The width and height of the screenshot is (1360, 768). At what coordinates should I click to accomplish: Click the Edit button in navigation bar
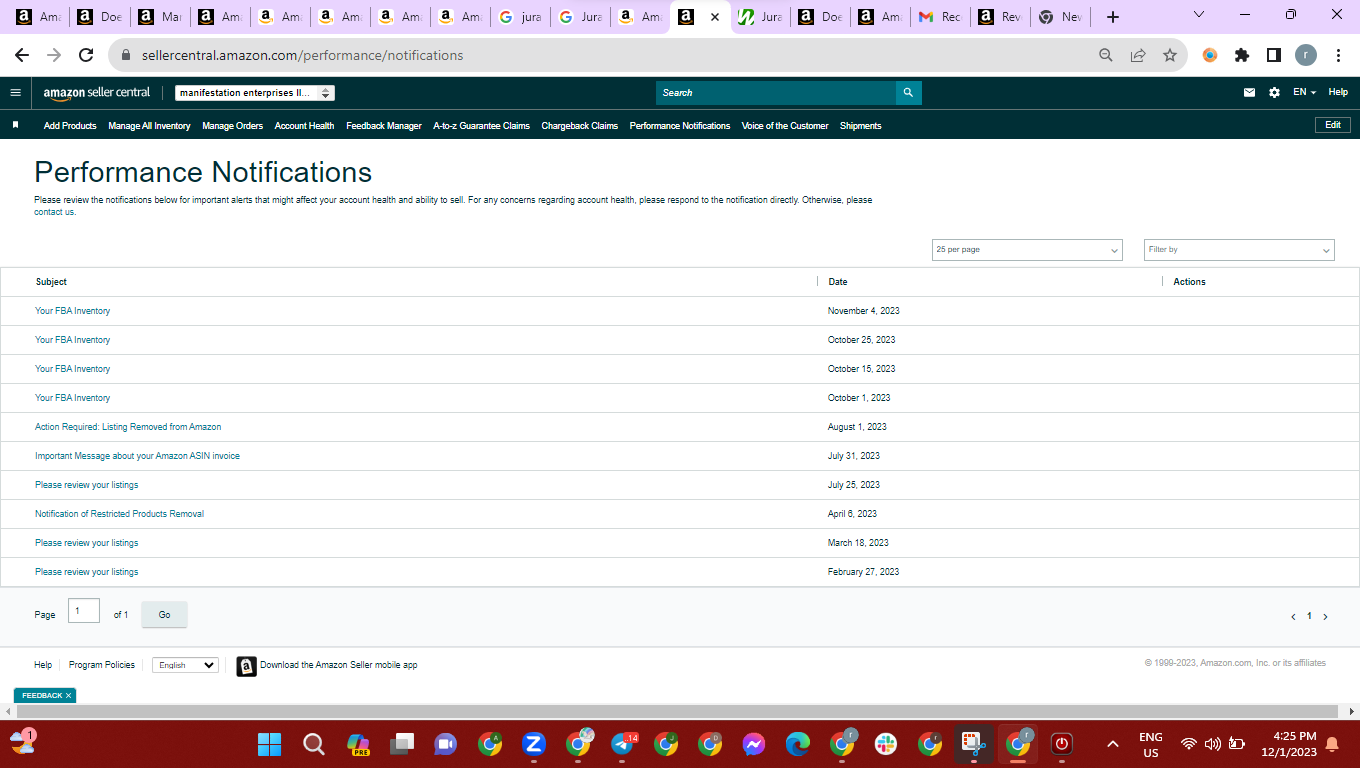(1333, 125)
